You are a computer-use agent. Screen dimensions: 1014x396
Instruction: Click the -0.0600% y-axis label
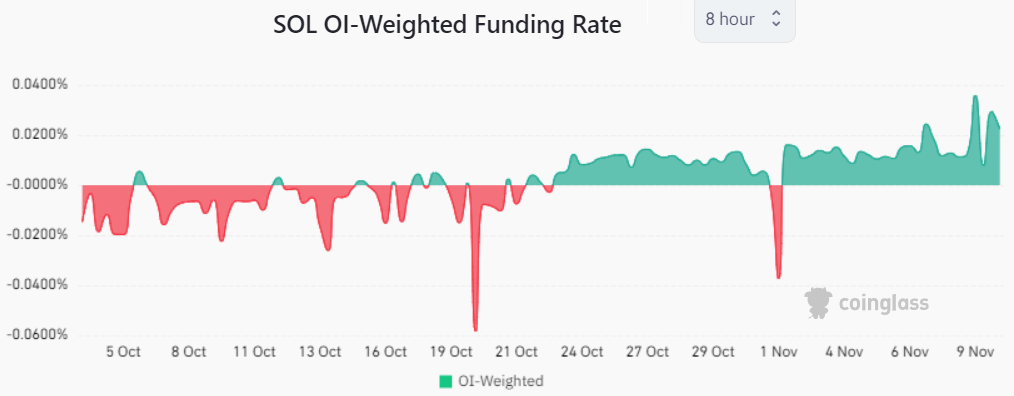pyautogui.click(x=38, y=335)
